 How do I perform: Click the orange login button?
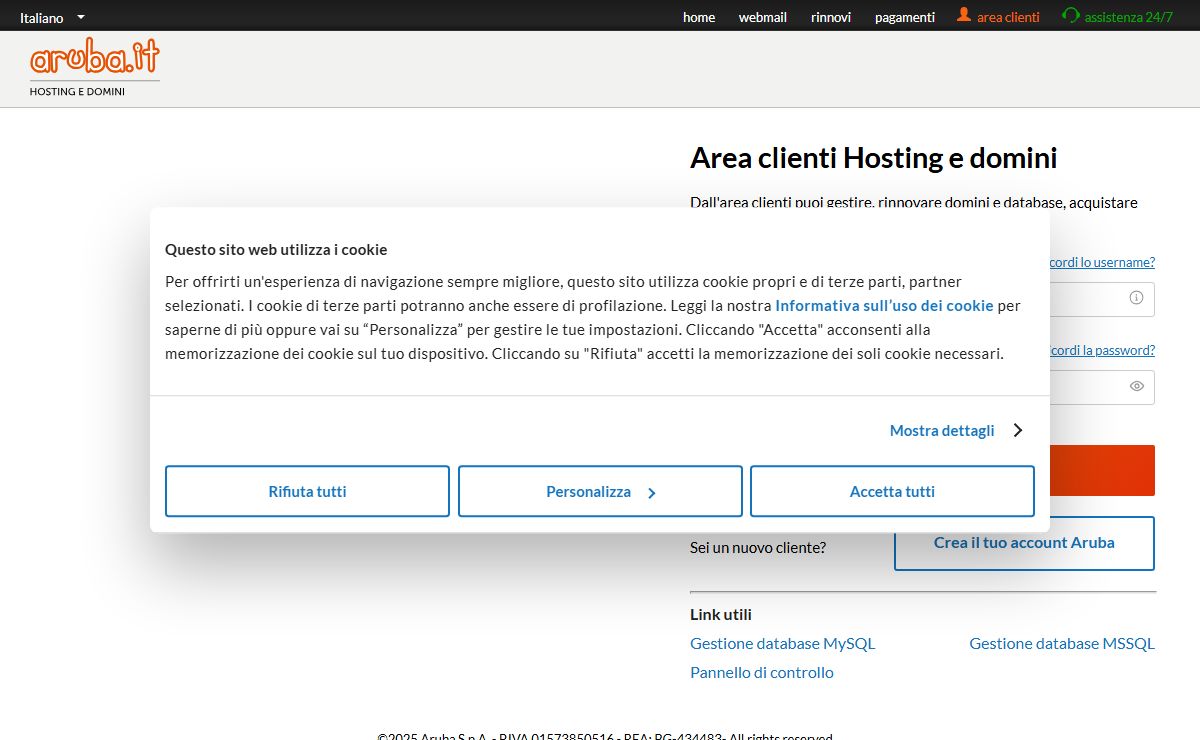coord(1102,470)
